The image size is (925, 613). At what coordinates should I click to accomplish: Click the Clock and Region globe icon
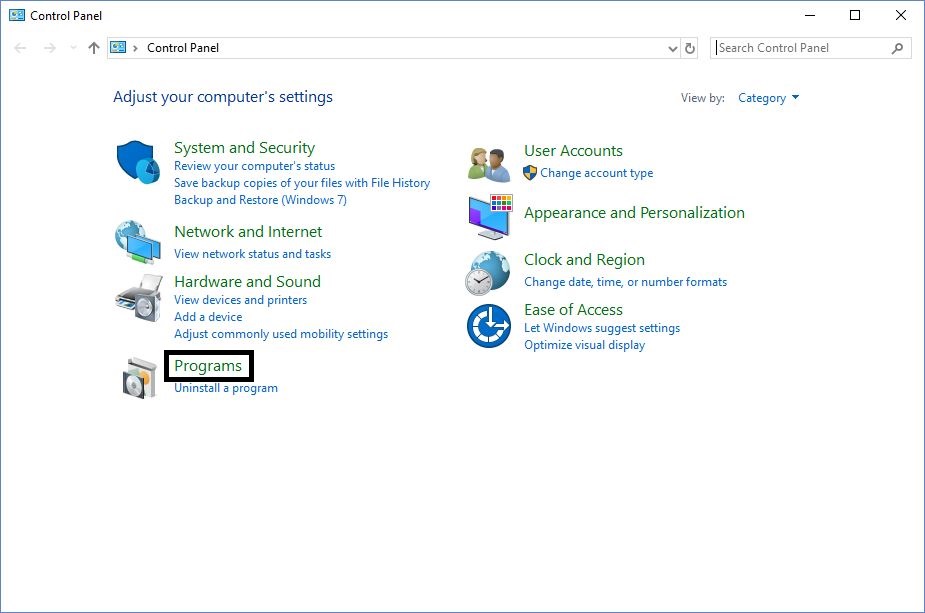pos(488,270)
